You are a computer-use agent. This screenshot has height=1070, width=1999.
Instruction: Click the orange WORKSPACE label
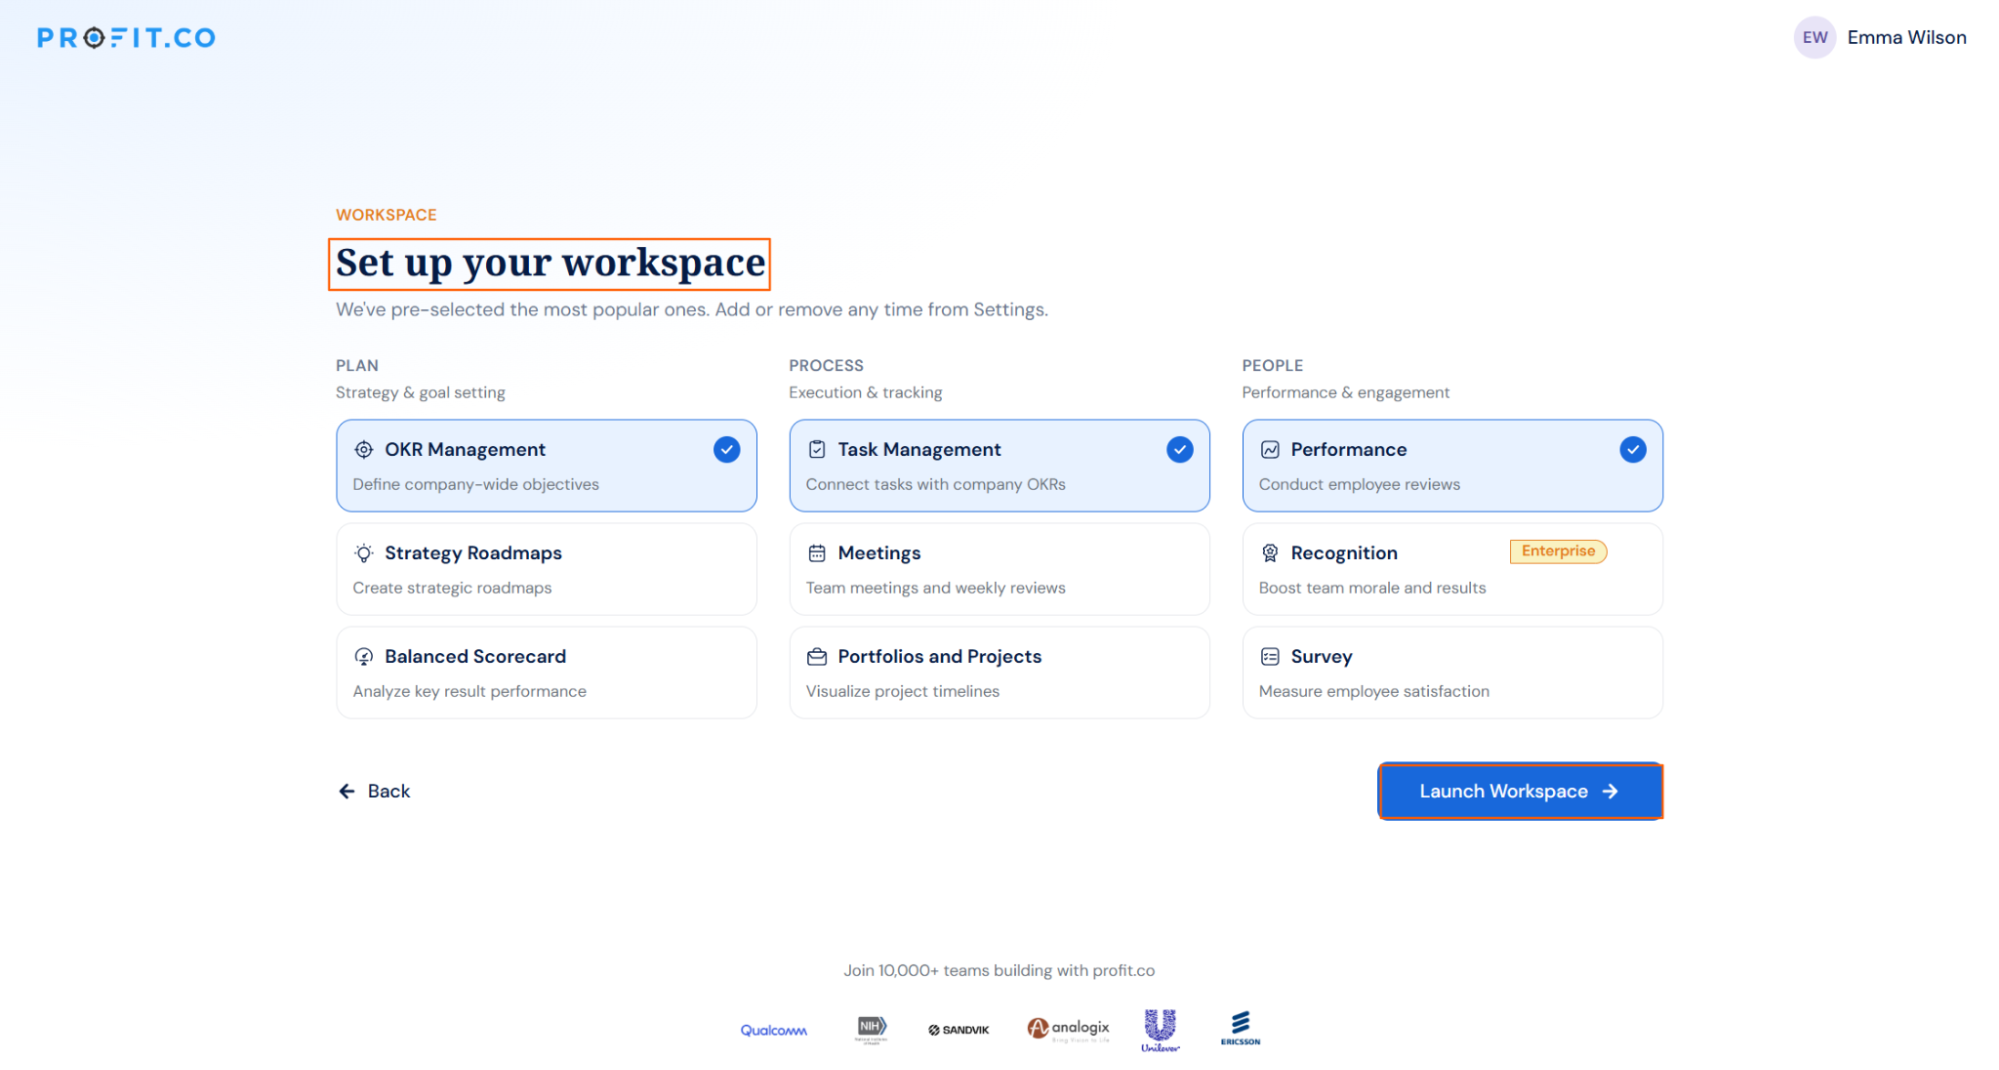point(386,215)
